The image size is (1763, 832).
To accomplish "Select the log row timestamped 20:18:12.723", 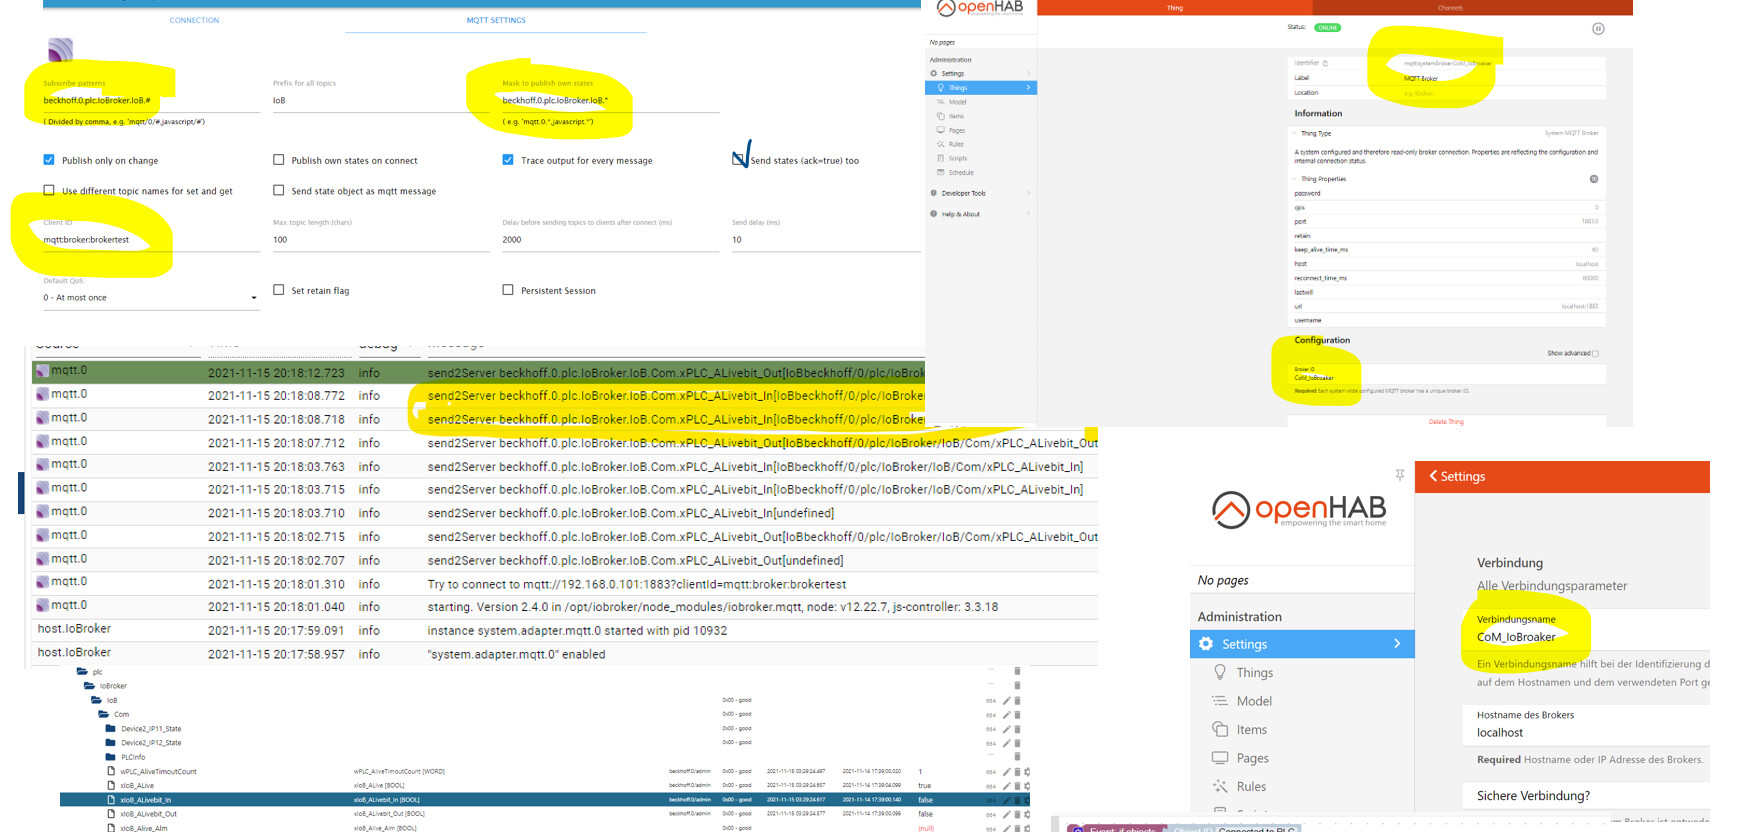I will pos(478,372).
